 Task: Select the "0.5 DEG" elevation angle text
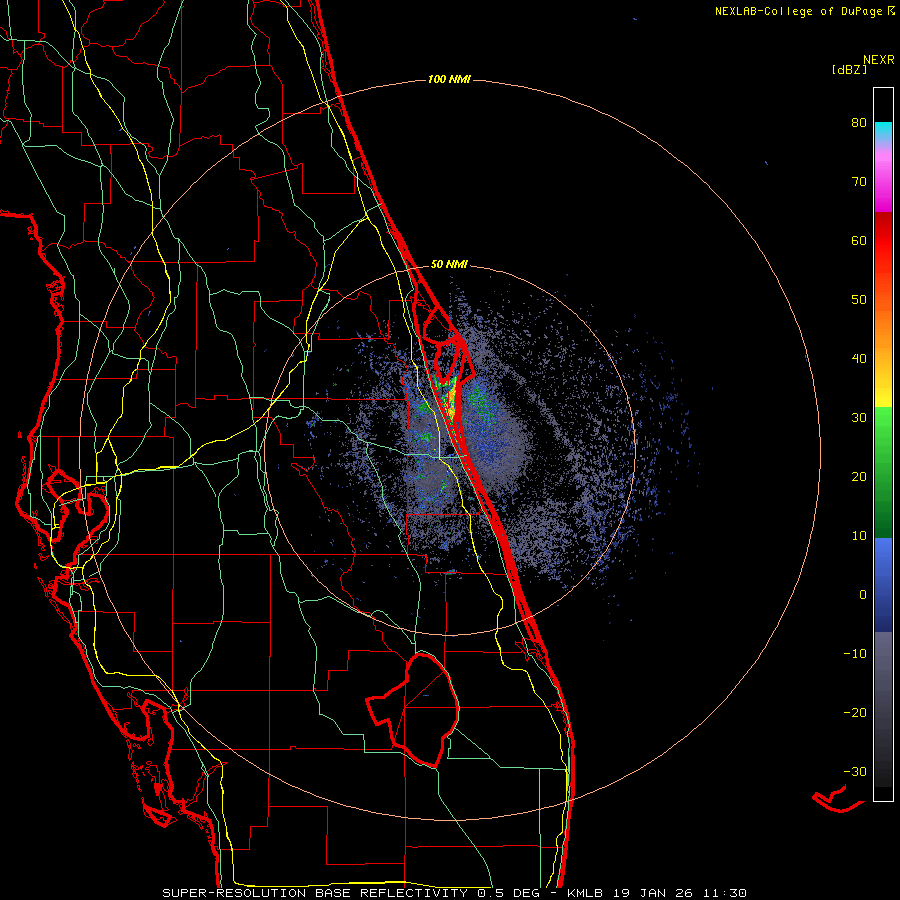pos(509,893)
